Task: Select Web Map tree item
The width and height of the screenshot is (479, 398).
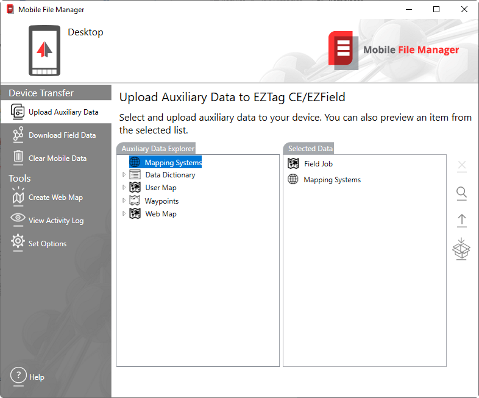Action: pyautogui.click(x=161, y=214)
